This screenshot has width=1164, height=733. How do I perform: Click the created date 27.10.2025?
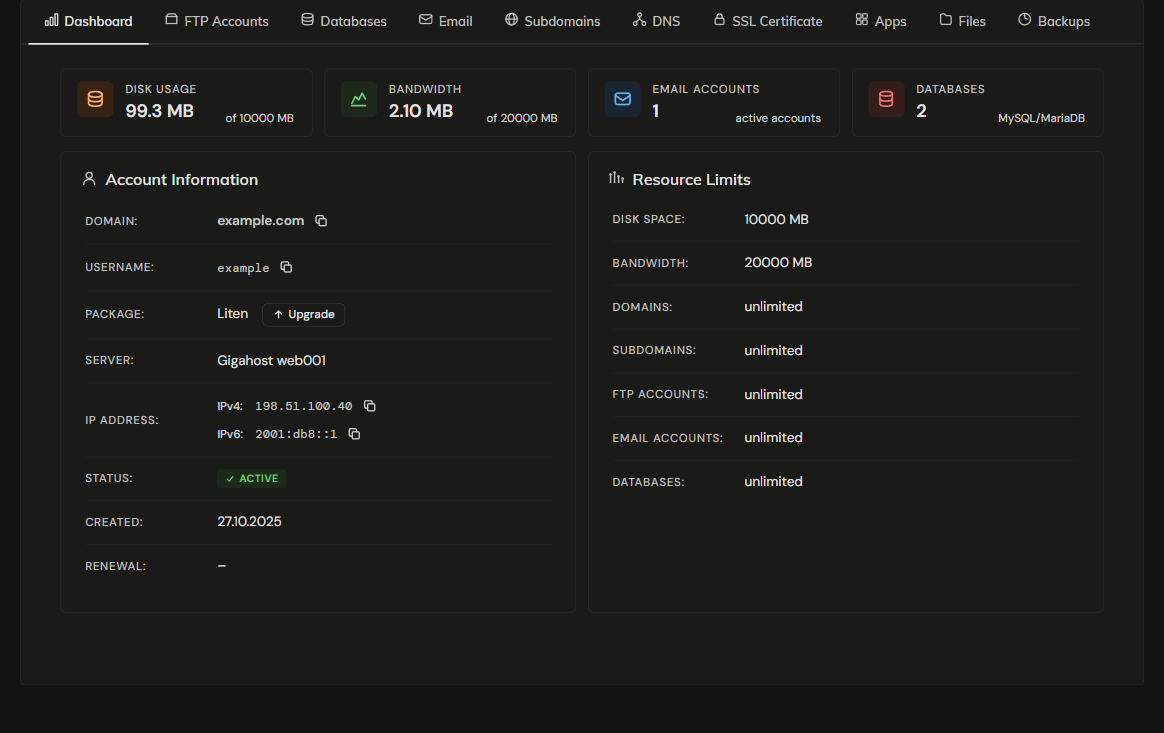(x=249, y=521)
